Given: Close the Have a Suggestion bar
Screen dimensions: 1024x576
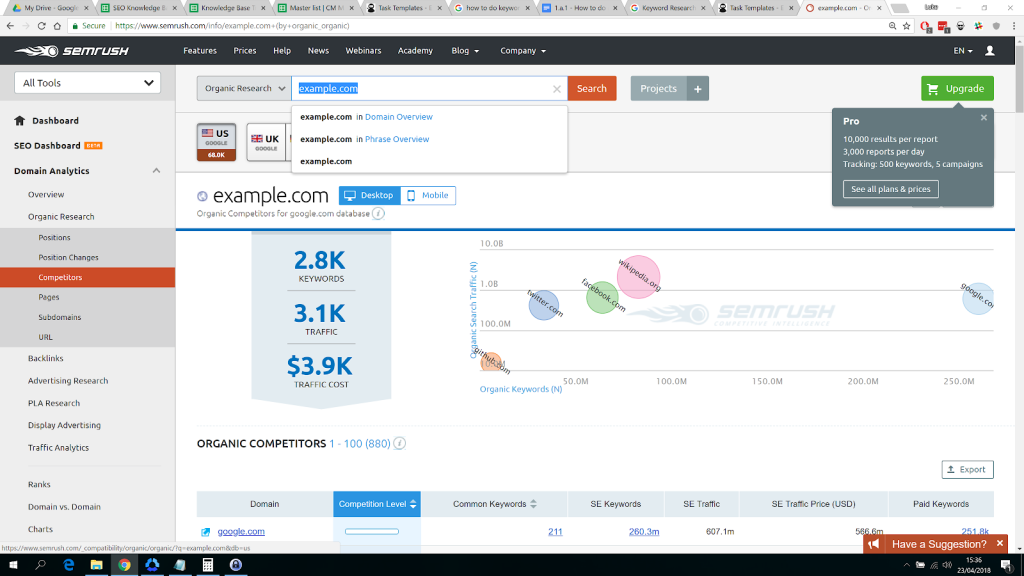Looking at the screenshot, I should coord(1000,543).
